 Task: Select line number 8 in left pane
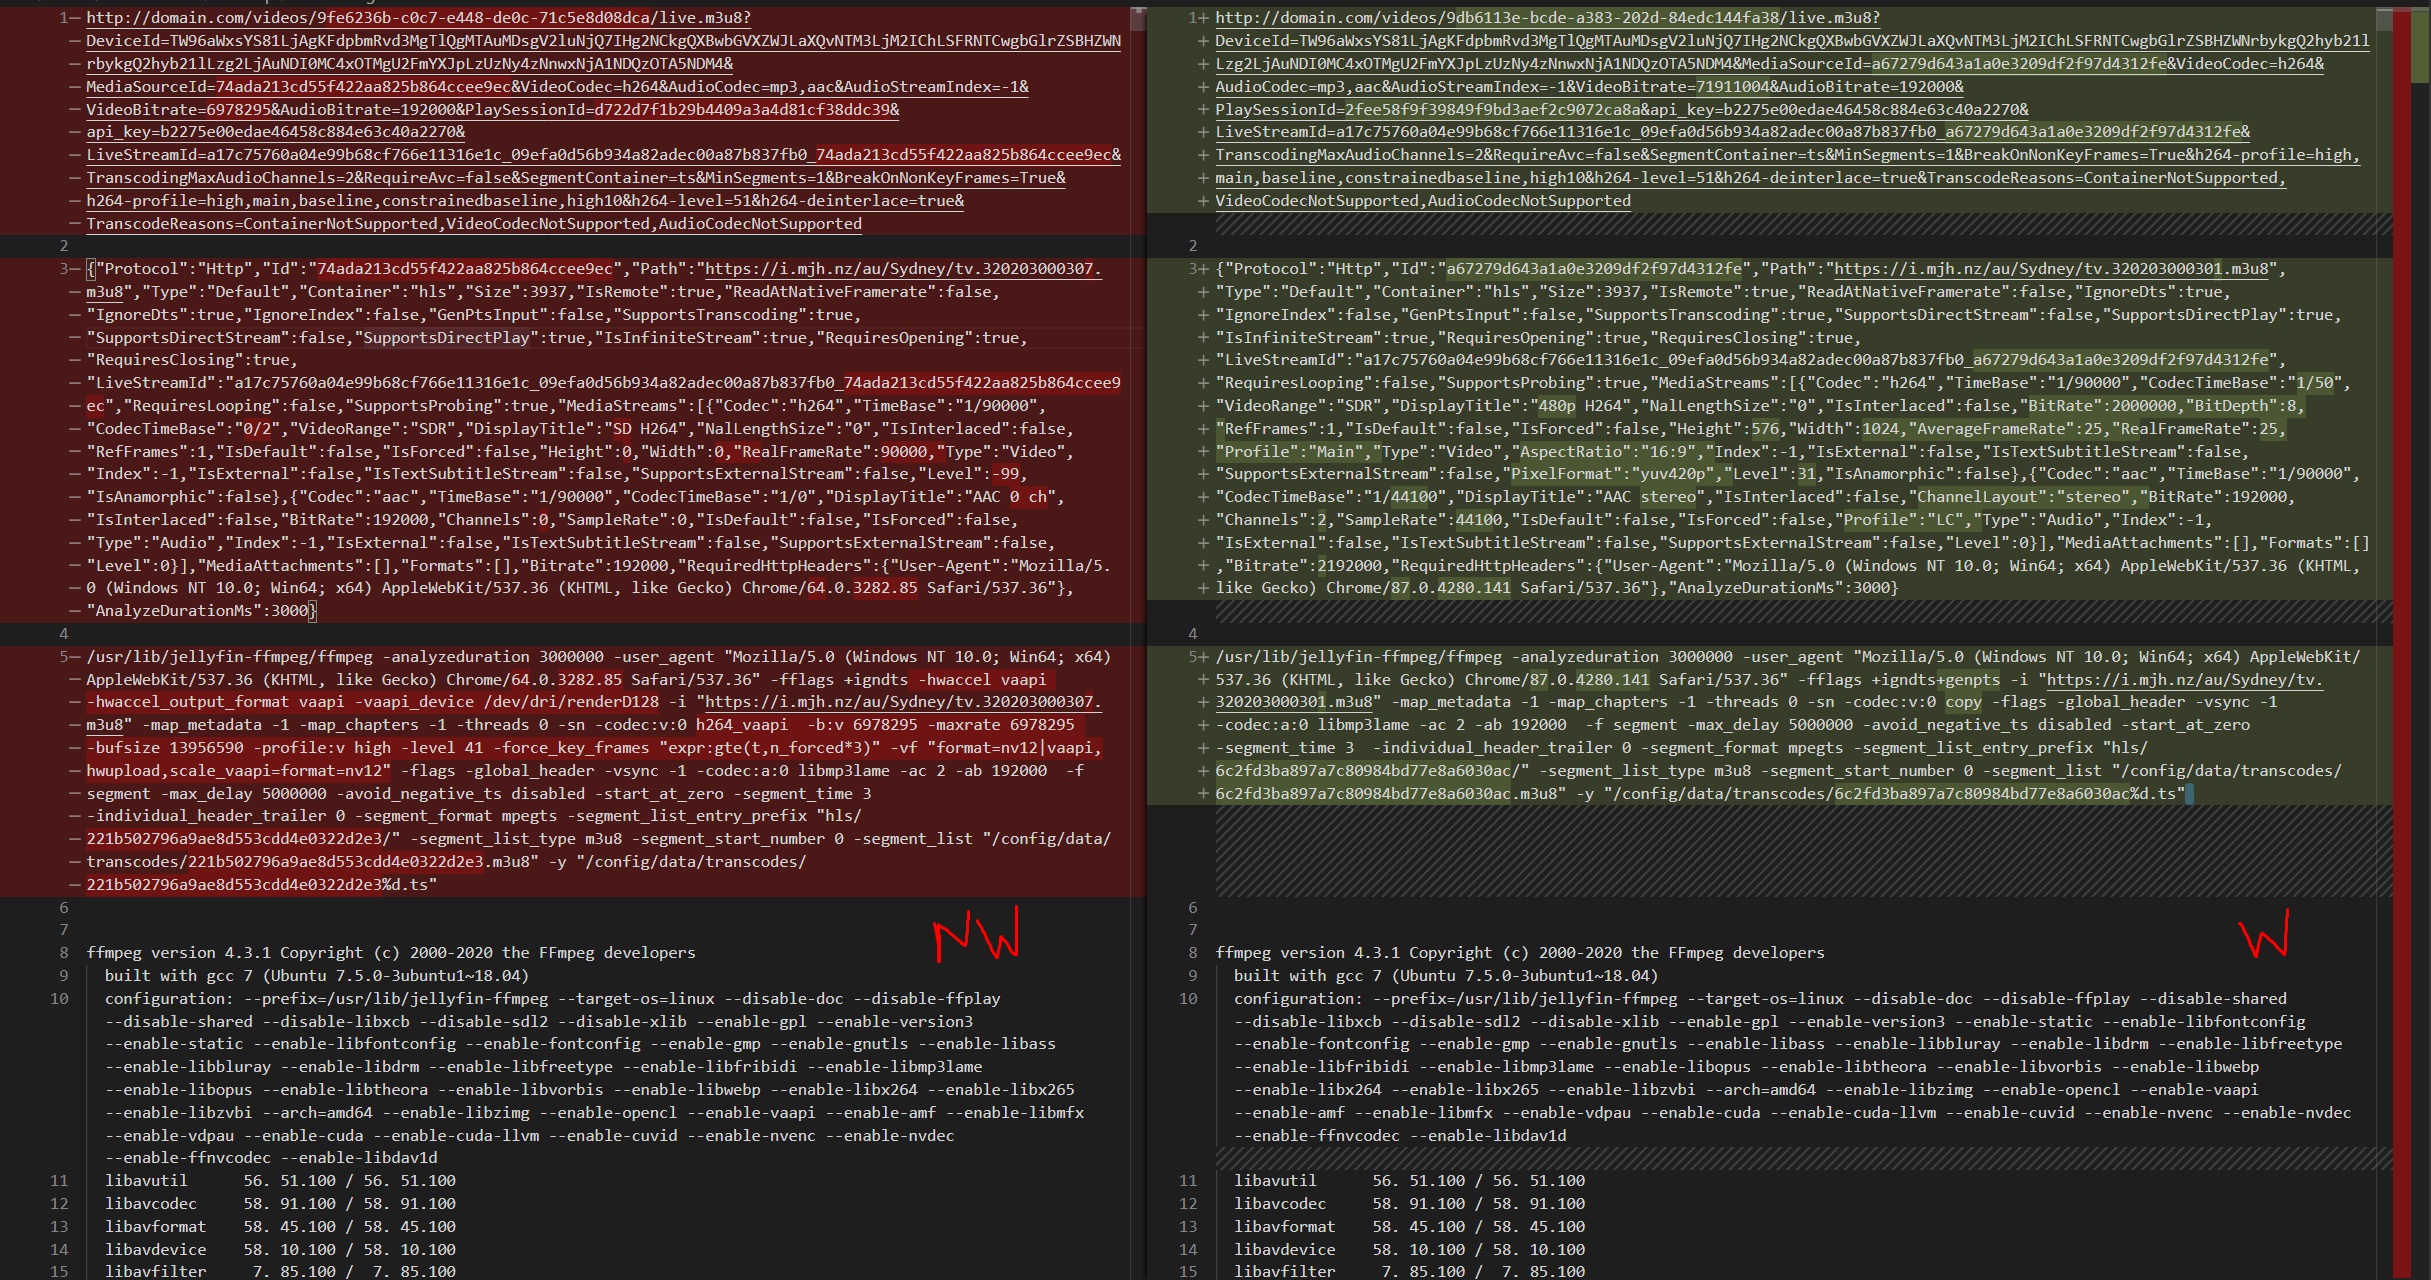pyautogui.click(x=63, y=953)
